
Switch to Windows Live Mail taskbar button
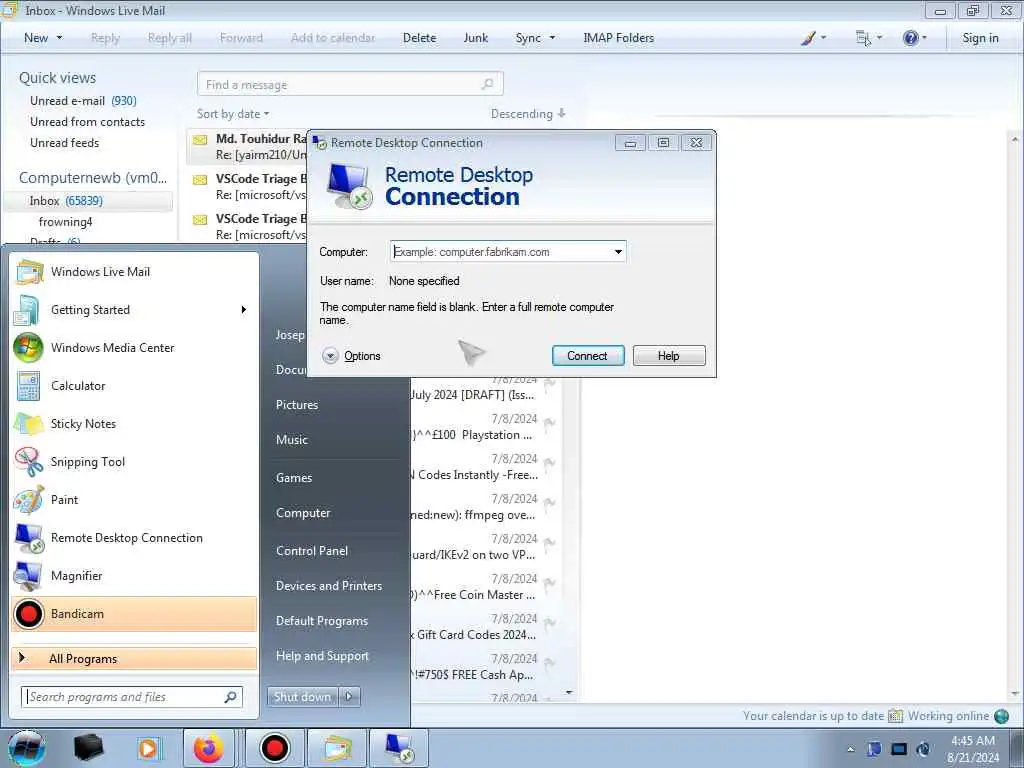click(x=337, y=748)
